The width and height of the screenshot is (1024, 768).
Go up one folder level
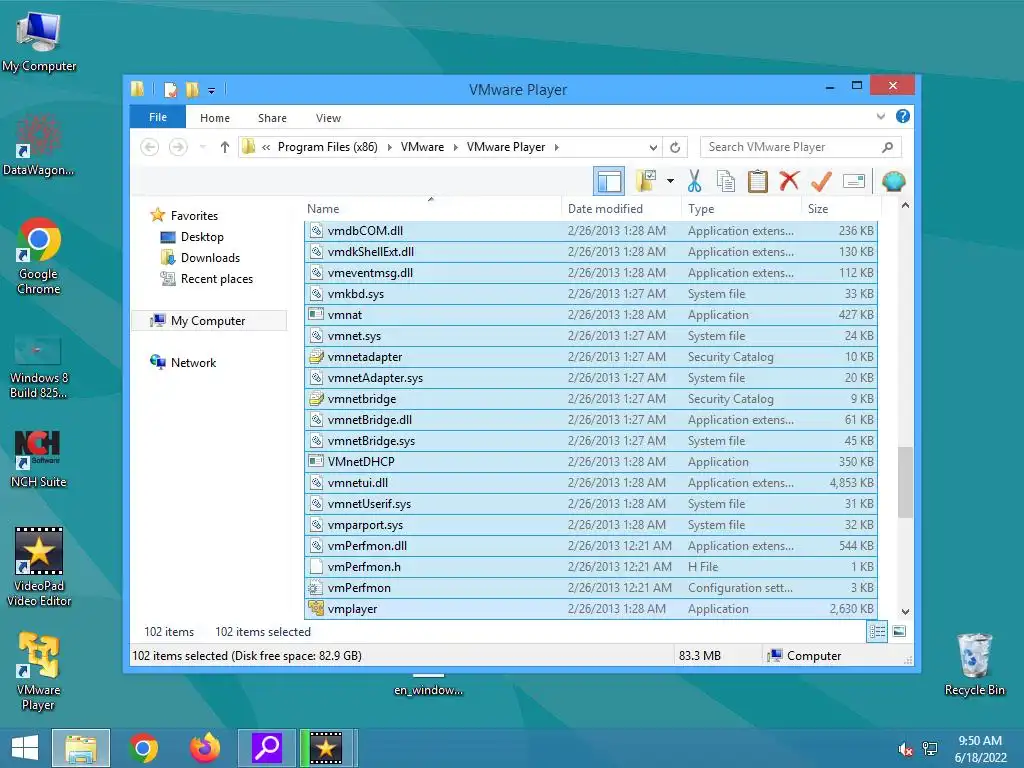[x=225, y=147]
